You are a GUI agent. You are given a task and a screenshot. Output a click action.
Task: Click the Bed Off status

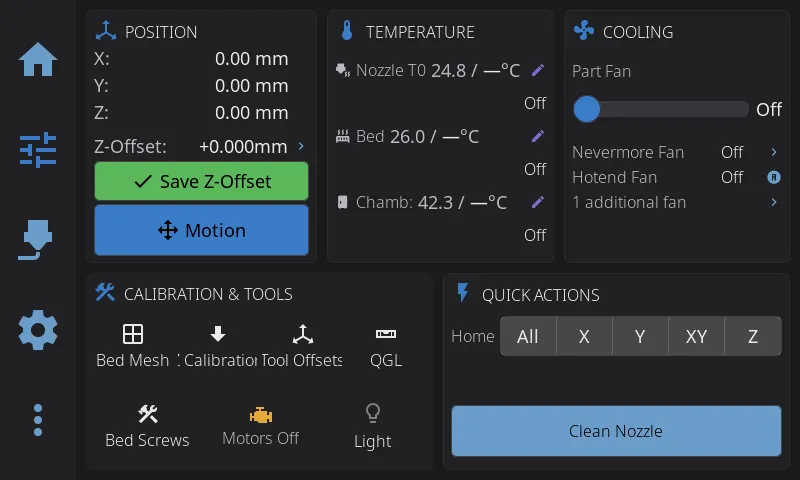tap(535, 169)
